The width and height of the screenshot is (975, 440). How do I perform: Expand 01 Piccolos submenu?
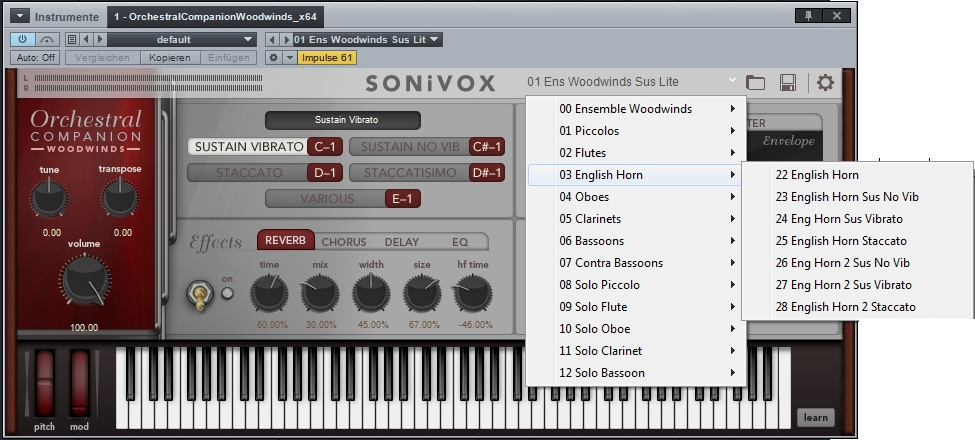click(635, 131)
